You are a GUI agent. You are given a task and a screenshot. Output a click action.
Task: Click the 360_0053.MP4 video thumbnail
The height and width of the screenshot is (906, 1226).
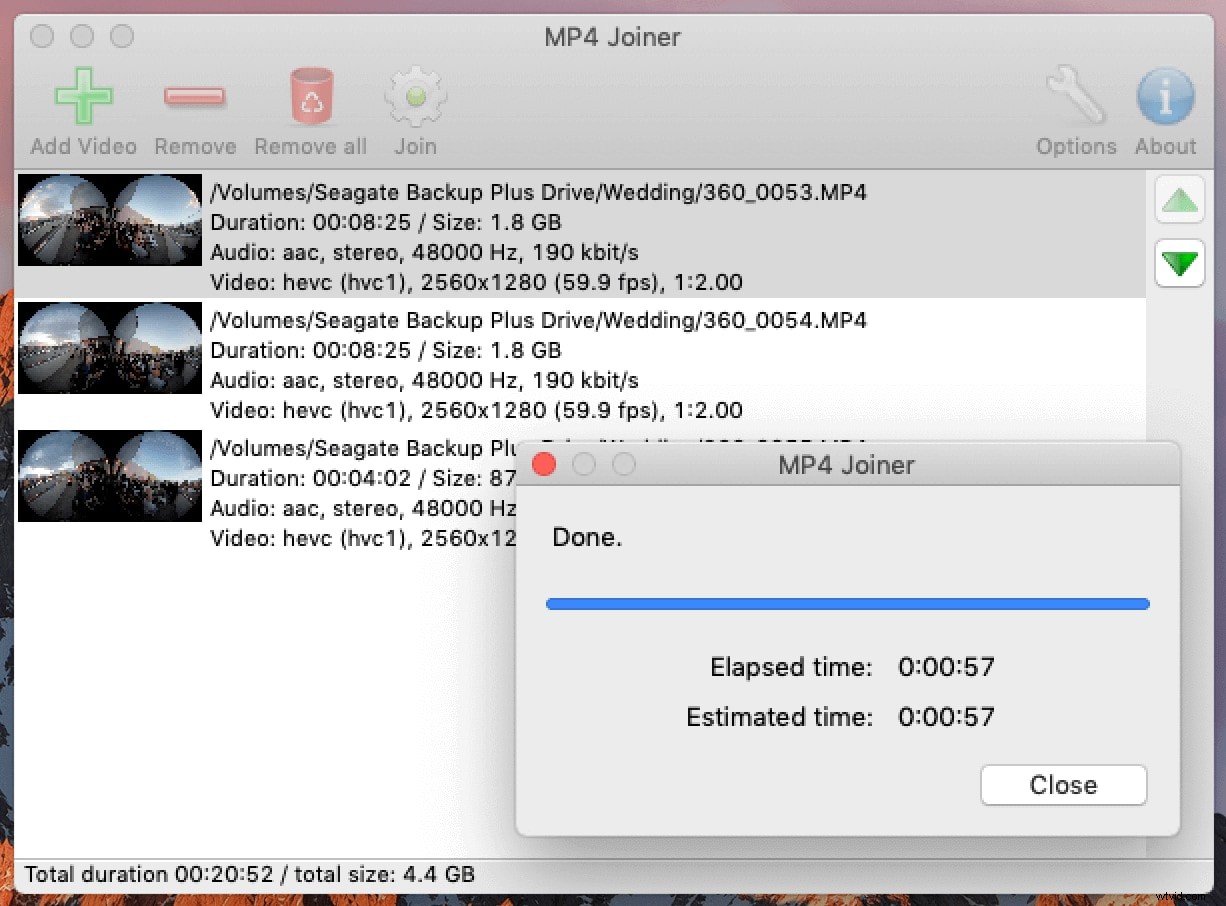tap(109, 220)
